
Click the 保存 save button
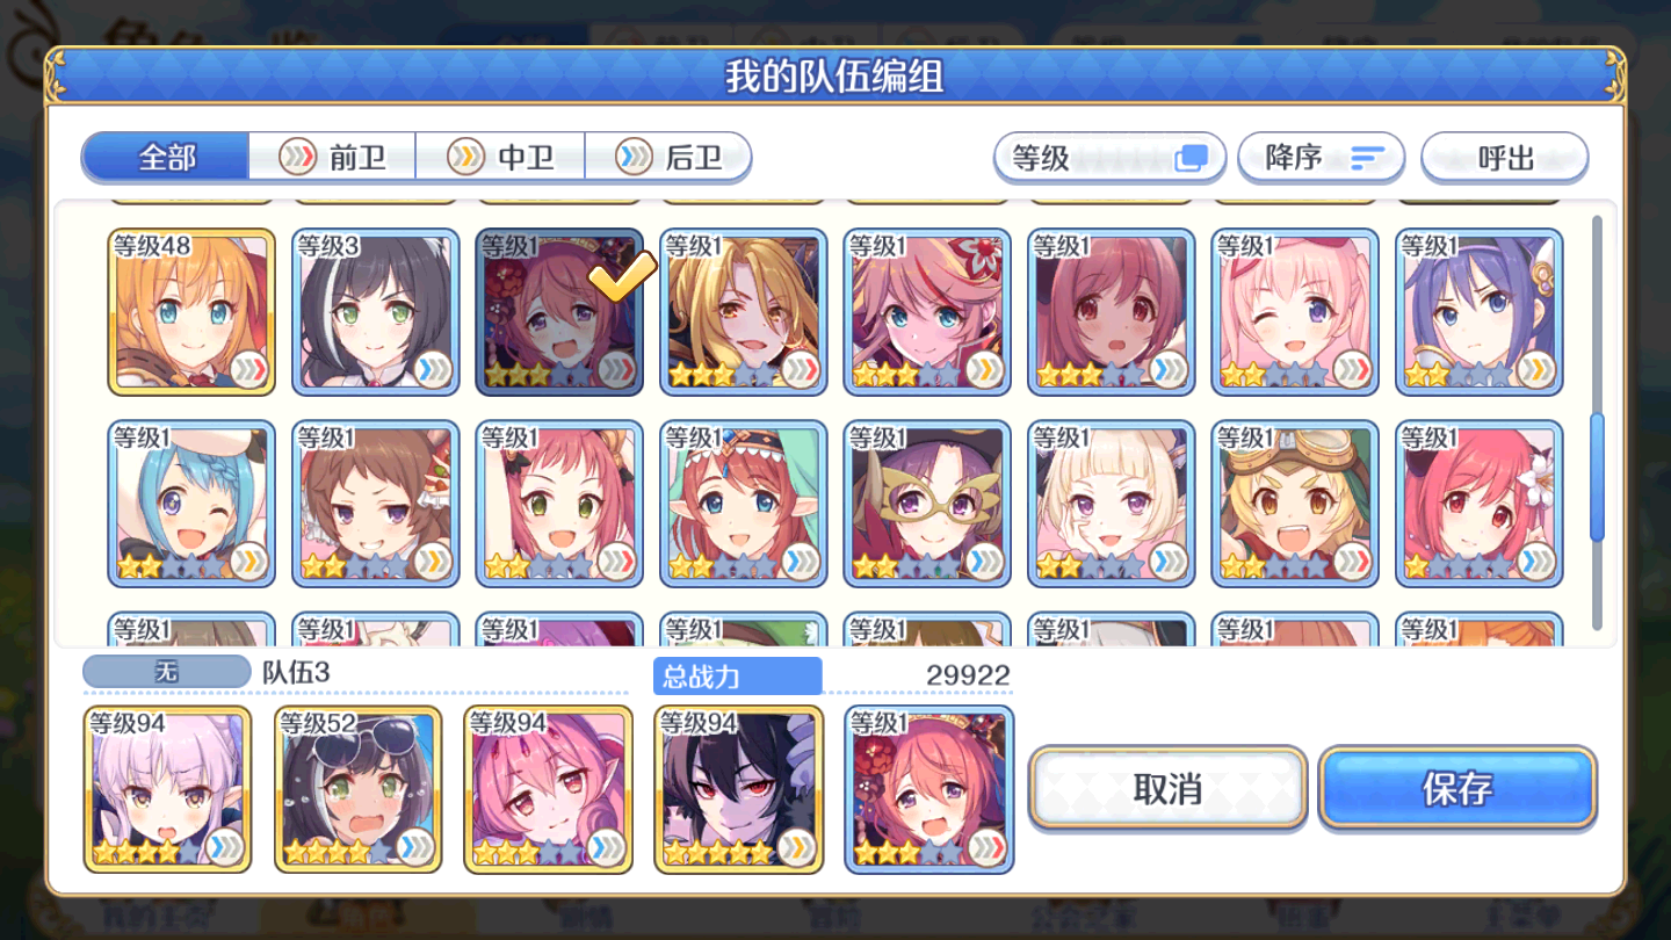[x=1457, y=789]
